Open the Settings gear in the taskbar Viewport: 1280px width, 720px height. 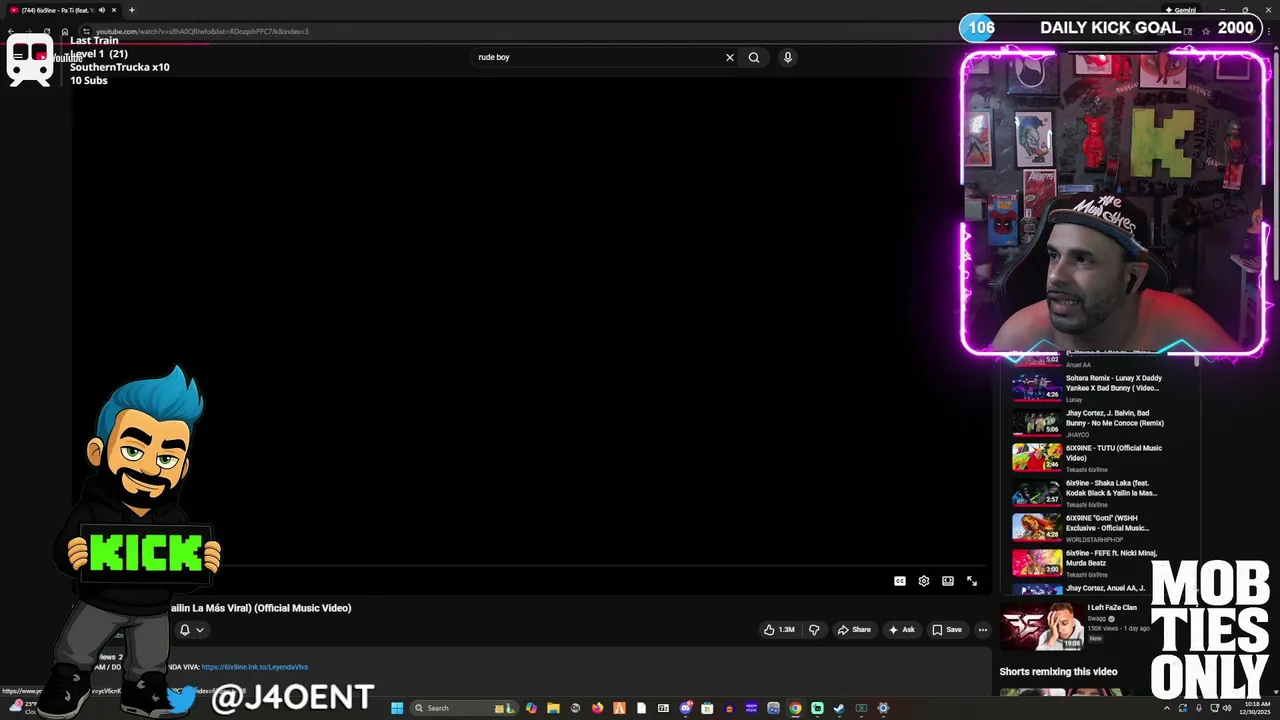point(883,708)
